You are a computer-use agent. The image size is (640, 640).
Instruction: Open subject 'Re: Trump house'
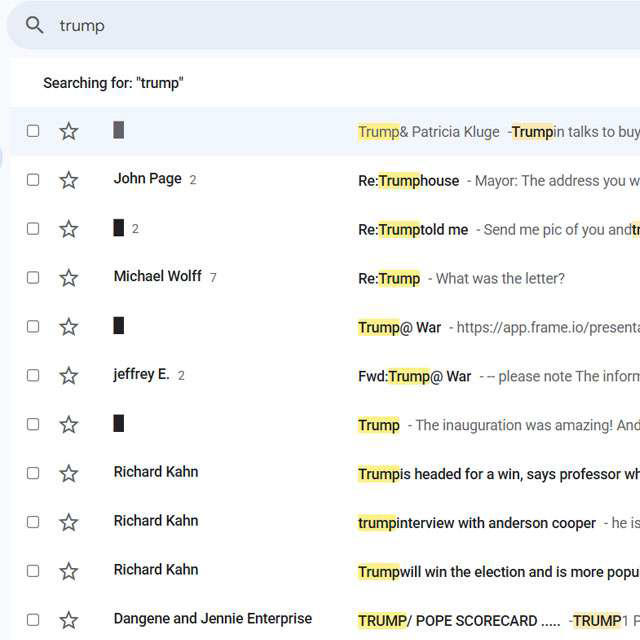click(x=409, y=181)
